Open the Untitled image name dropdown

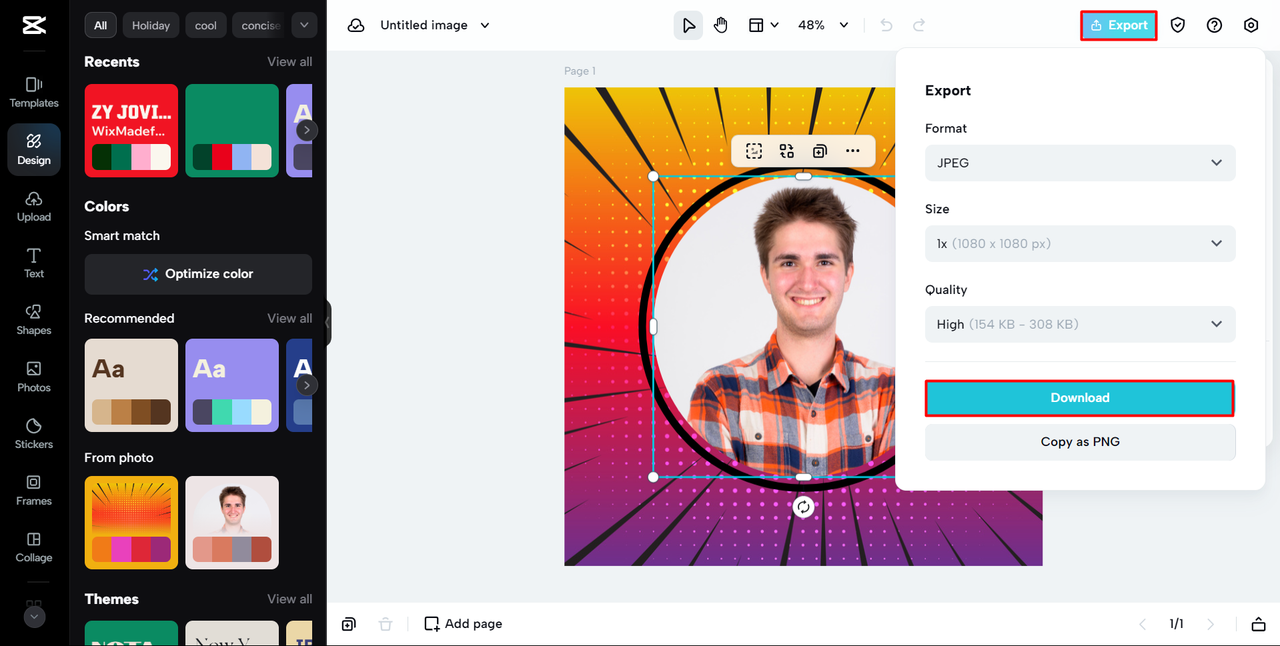point(435,25)
